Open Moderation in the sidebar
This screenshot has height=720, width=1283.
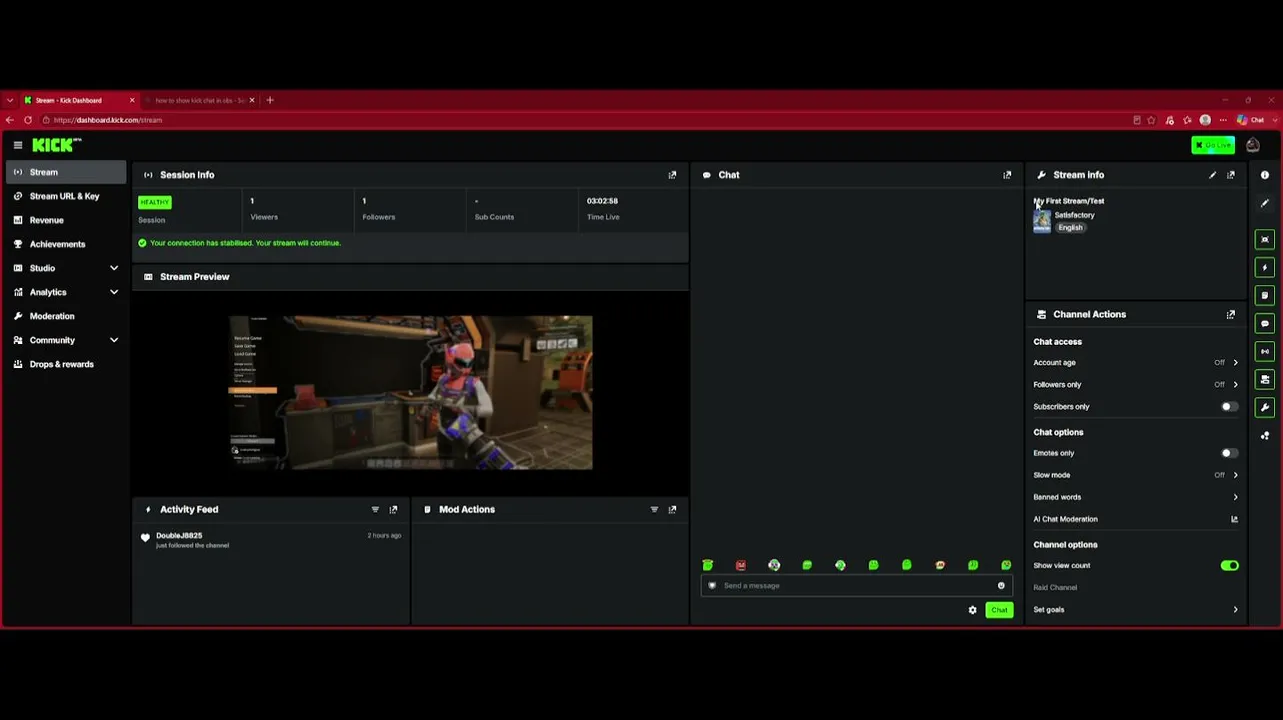pos(65,316)
